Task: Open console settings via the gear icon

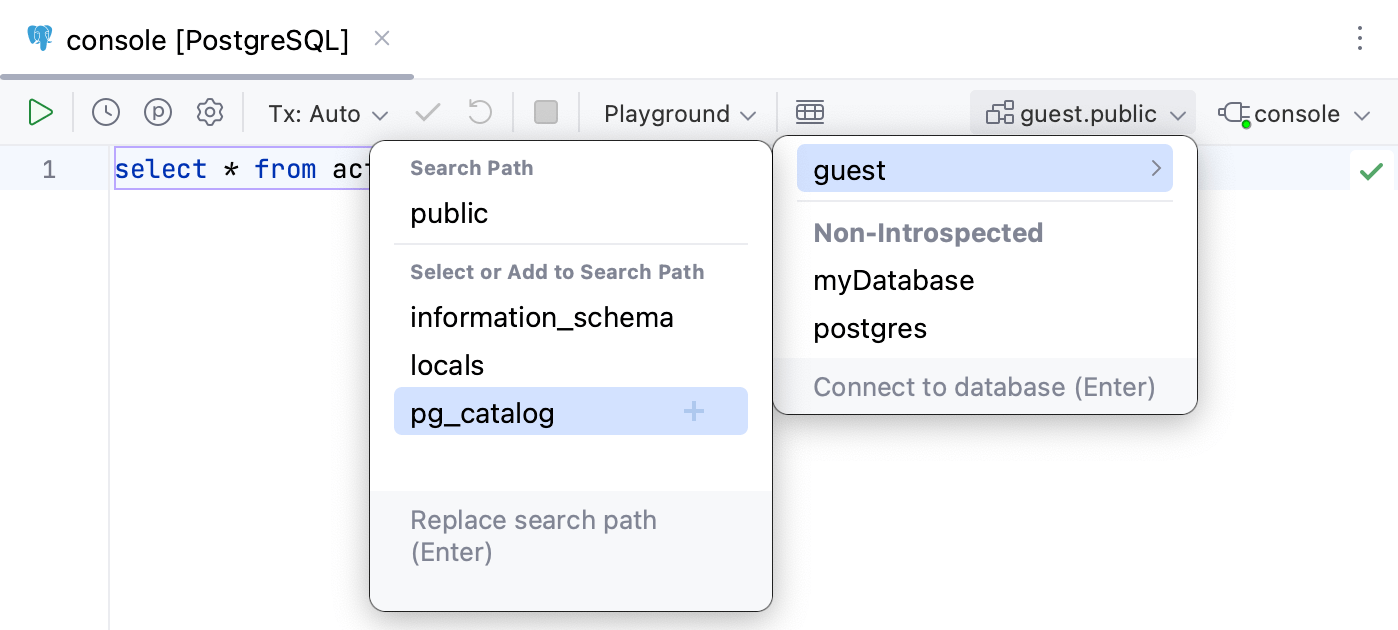Action: (x=210, y=112)
